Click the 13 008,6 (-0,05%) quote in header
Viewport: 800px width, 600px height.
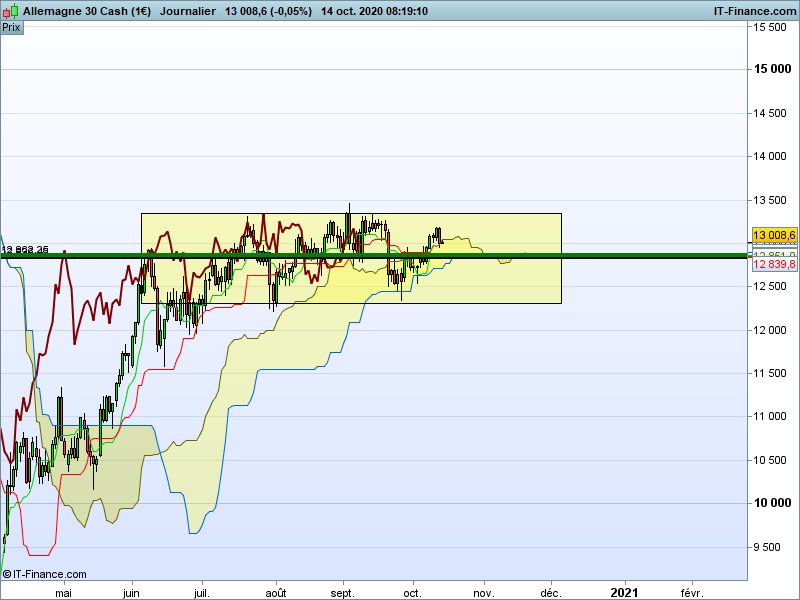coord(268,11)
